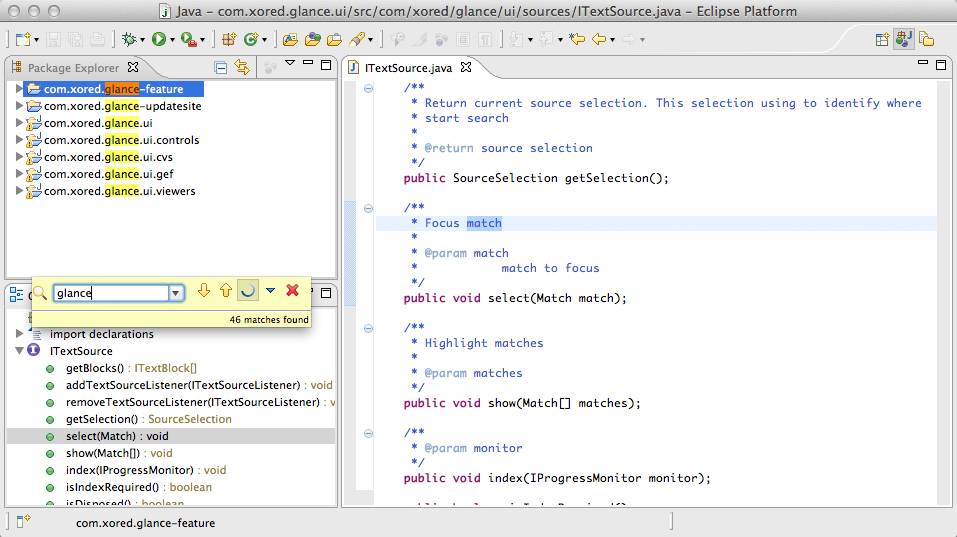This screenshot has width=957, height=537.
Task: Toggle Link with Editor in Package Explorer
Action: coord(242,68)
